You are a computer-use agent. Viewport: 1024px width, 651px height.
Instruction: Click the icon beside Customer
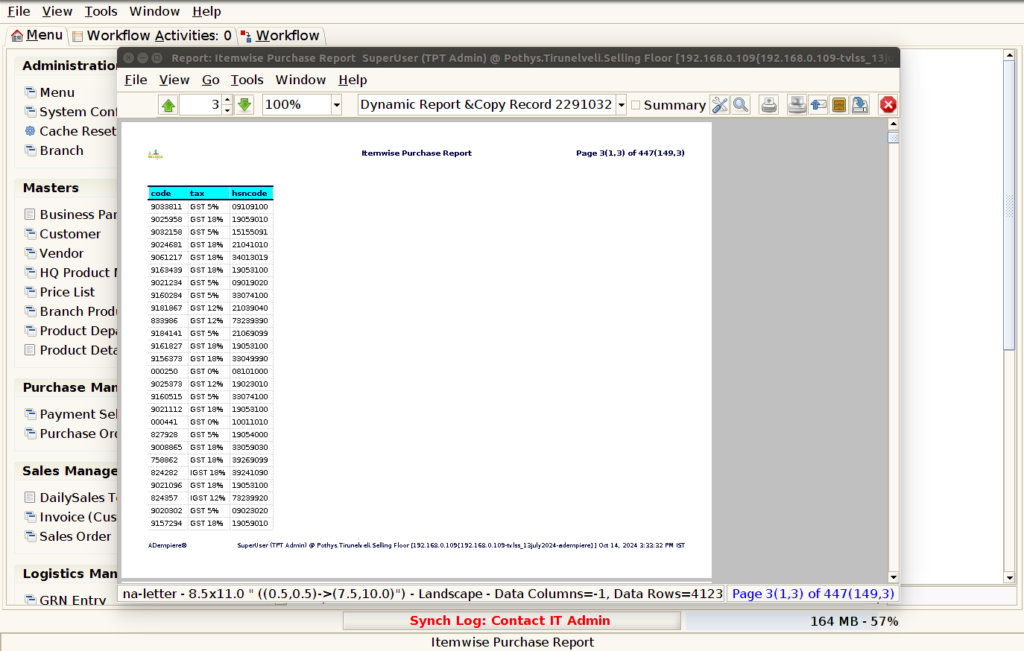30,233
